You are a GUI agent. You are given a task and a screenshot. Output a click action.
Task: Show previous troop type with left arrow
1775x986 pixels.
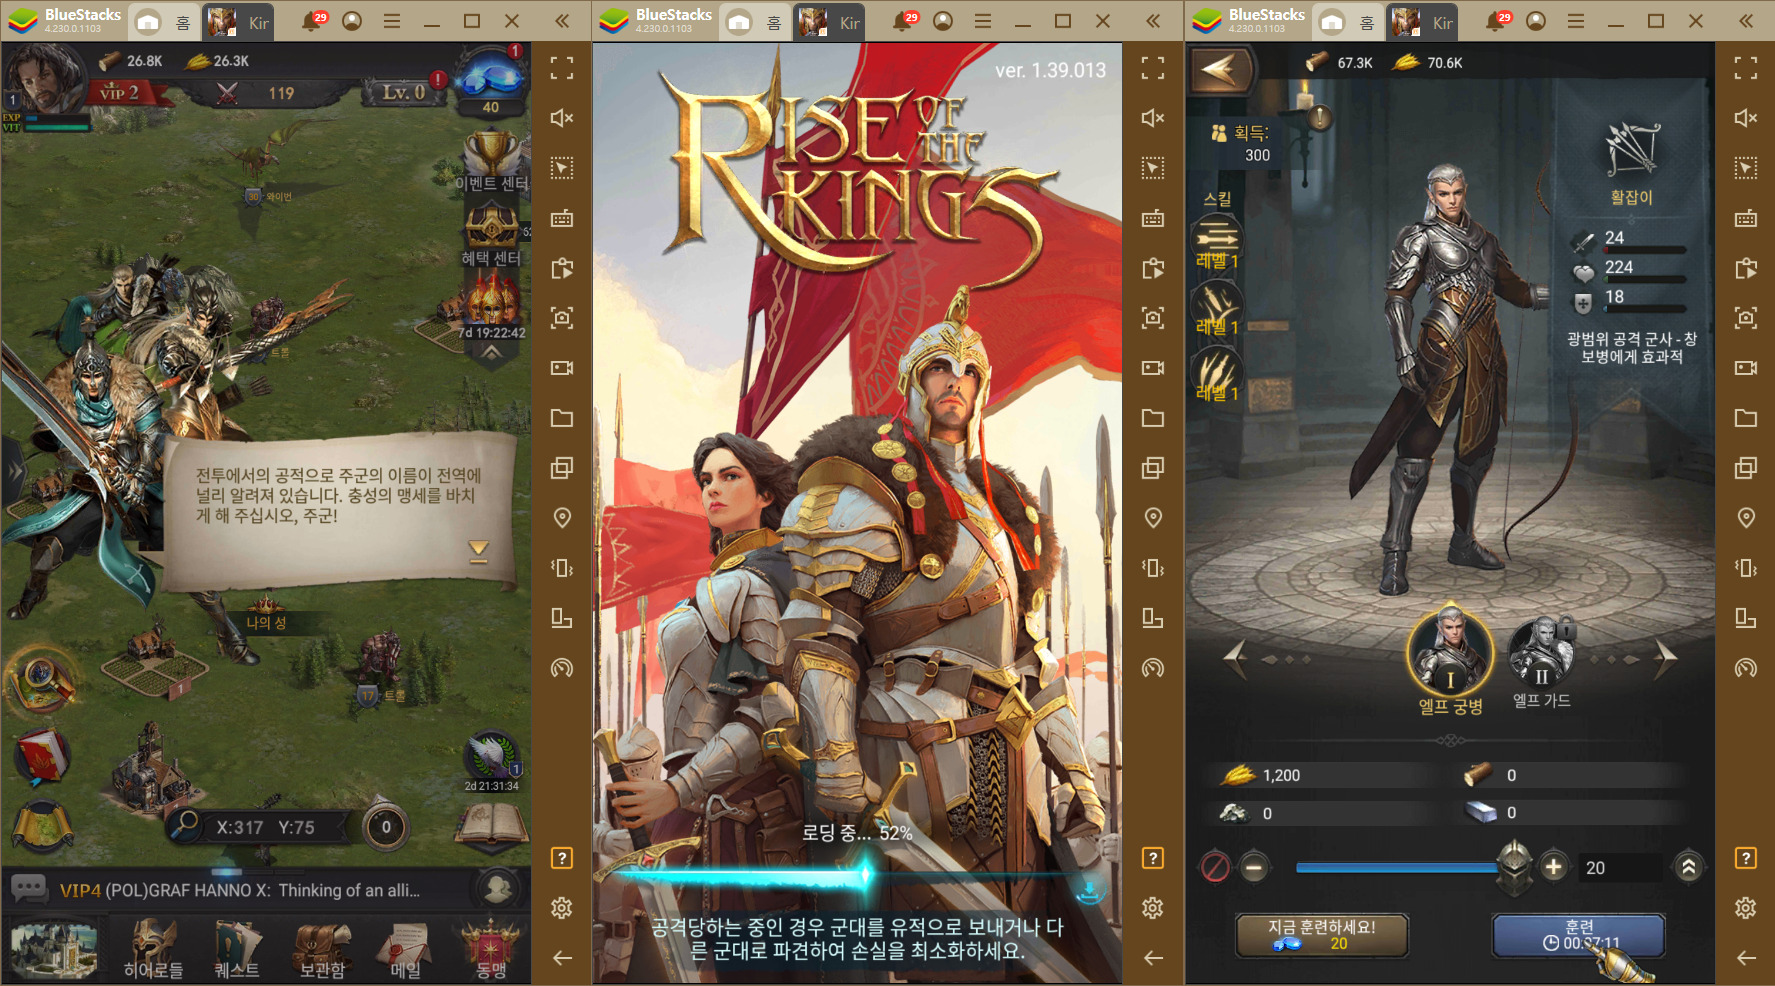tap(1236, 658)
